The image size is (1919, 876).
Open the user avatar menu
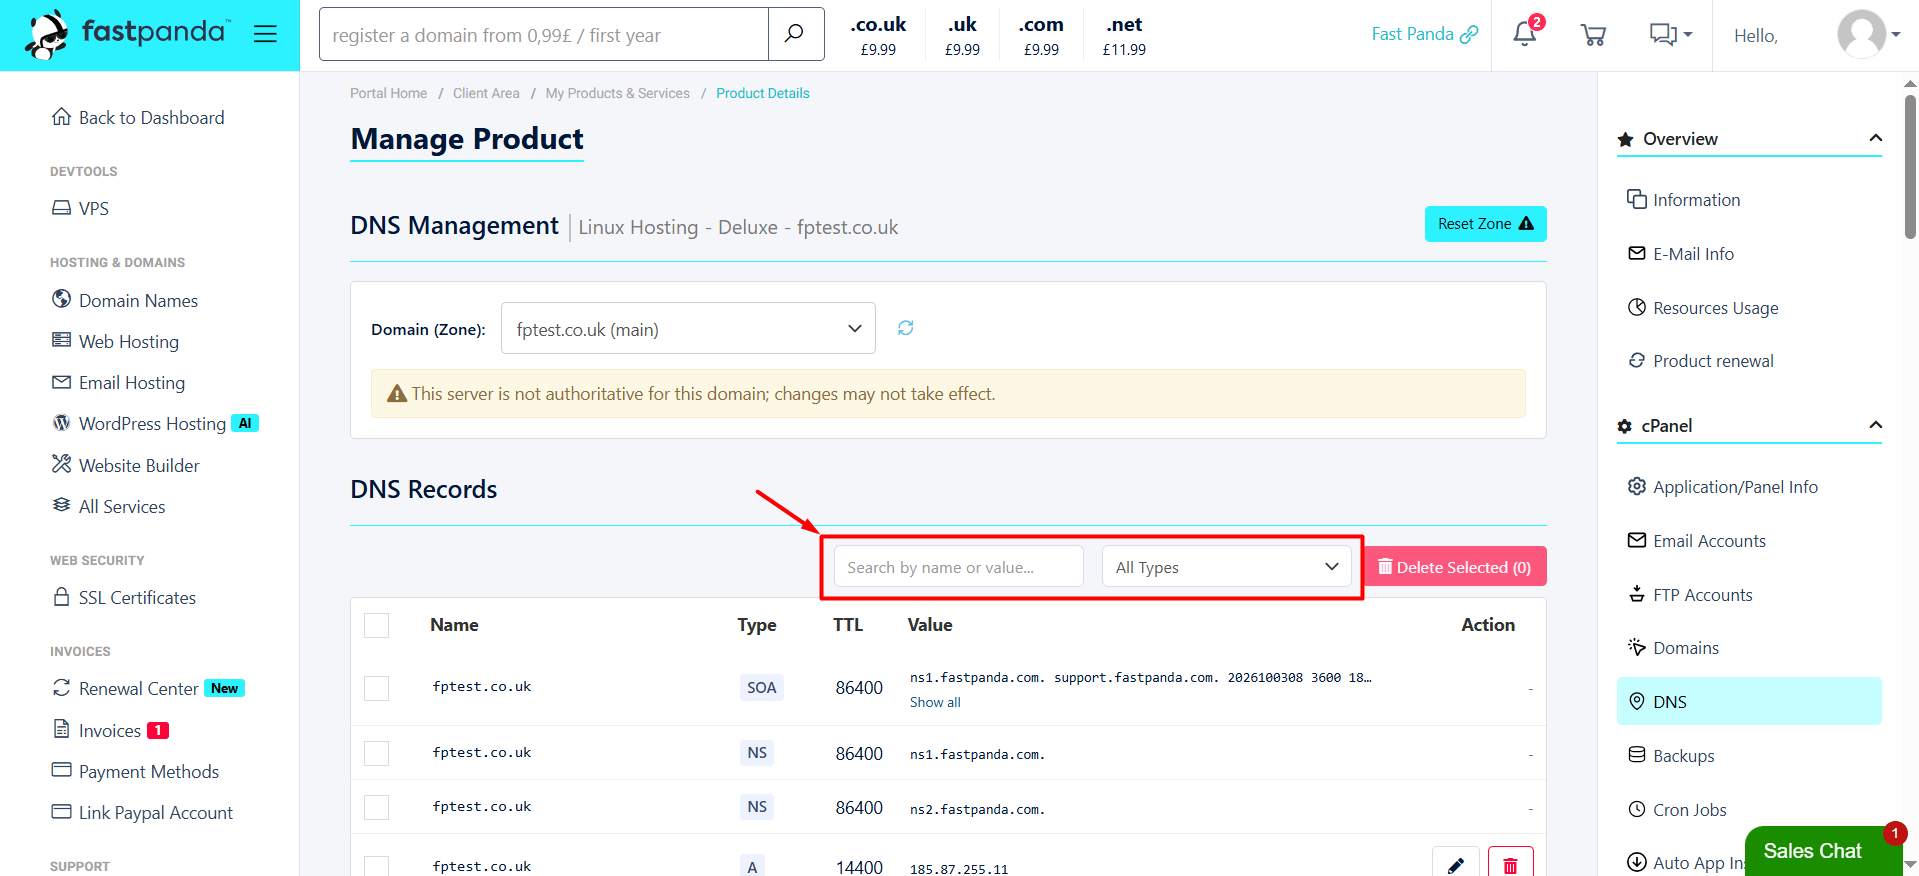click(x=1868, y=34)
